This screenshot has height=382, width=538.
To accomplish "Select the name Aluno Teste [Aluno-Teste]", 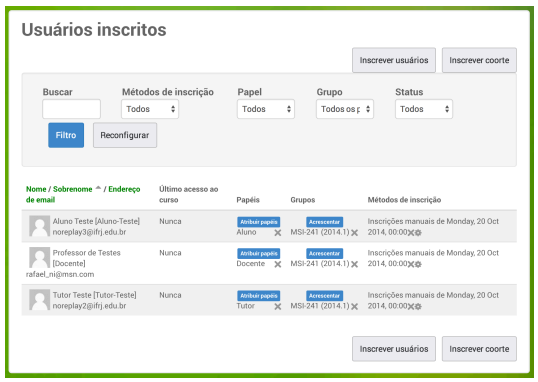I will point(96,221).
